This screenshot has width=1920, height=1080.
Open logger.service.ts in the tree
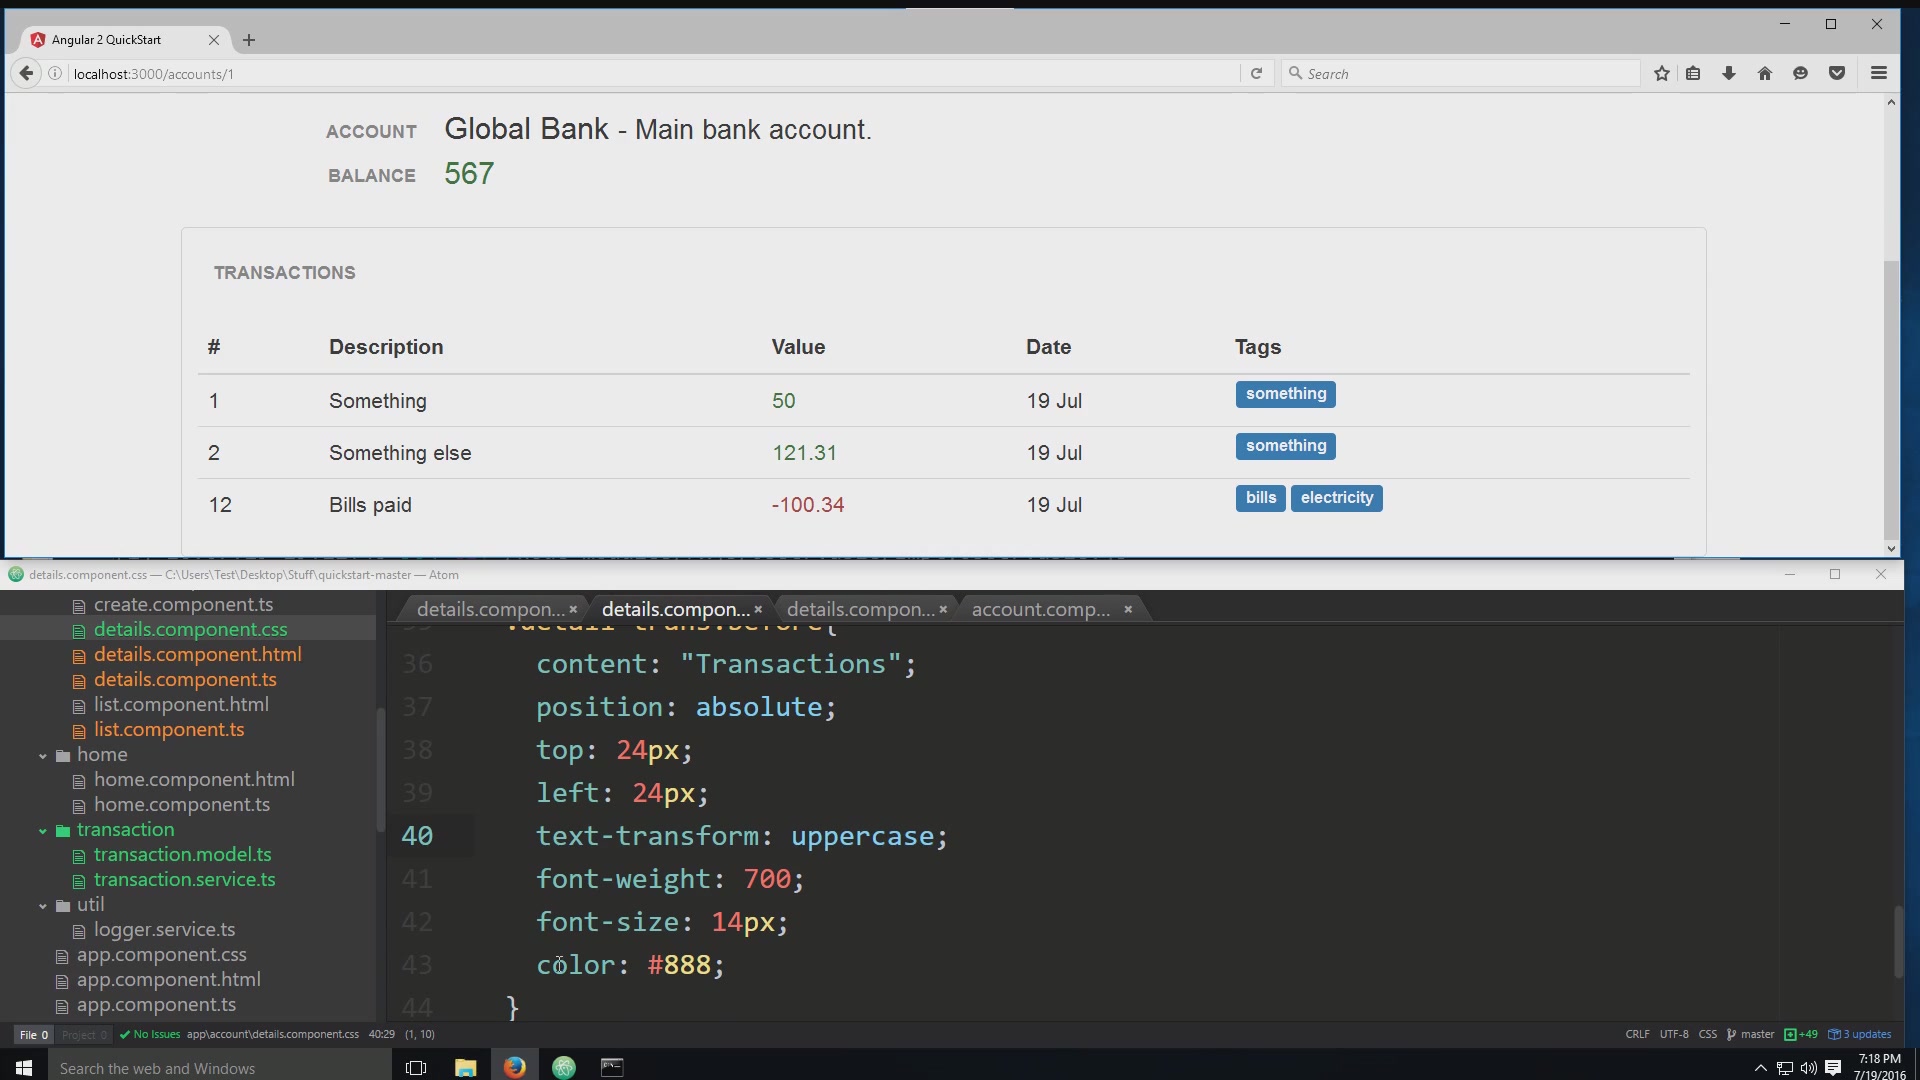point(164,930)
